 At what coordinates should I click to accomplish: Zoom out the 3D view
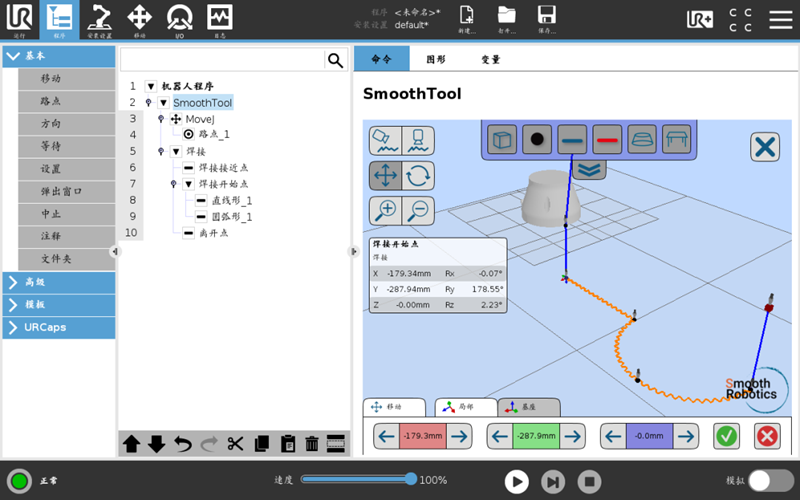418,210
